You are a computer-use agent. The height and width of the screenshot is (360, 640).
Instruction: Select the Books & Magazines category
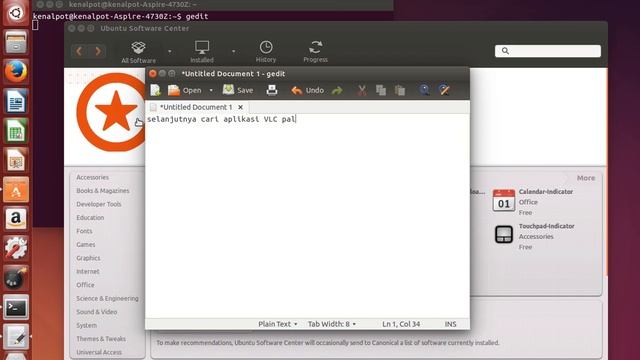pyautogui.click(x=102, y=191)
